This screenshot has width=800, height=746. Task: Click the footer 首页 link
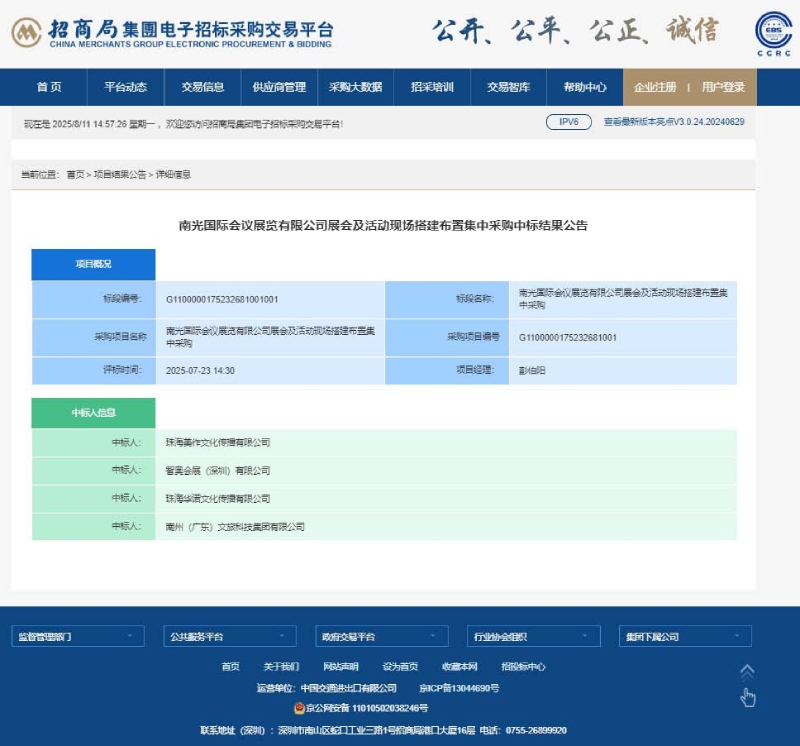coord(231,666)
